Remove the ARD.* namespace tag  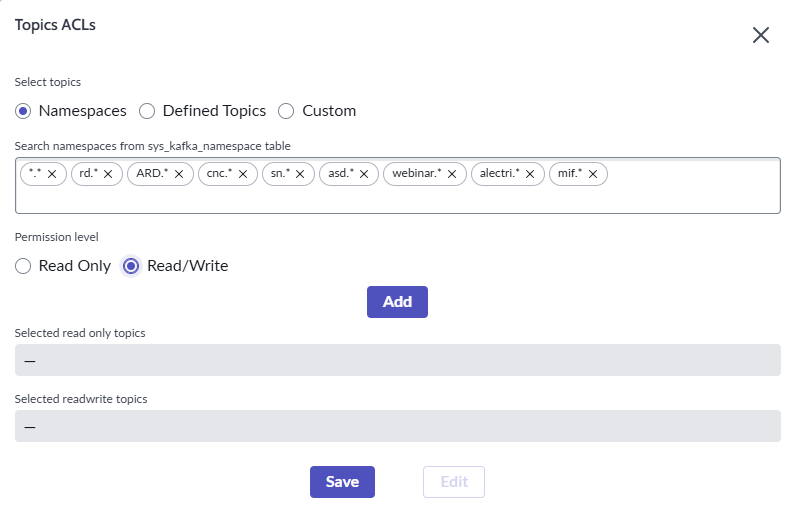click(x=179, y=174)
